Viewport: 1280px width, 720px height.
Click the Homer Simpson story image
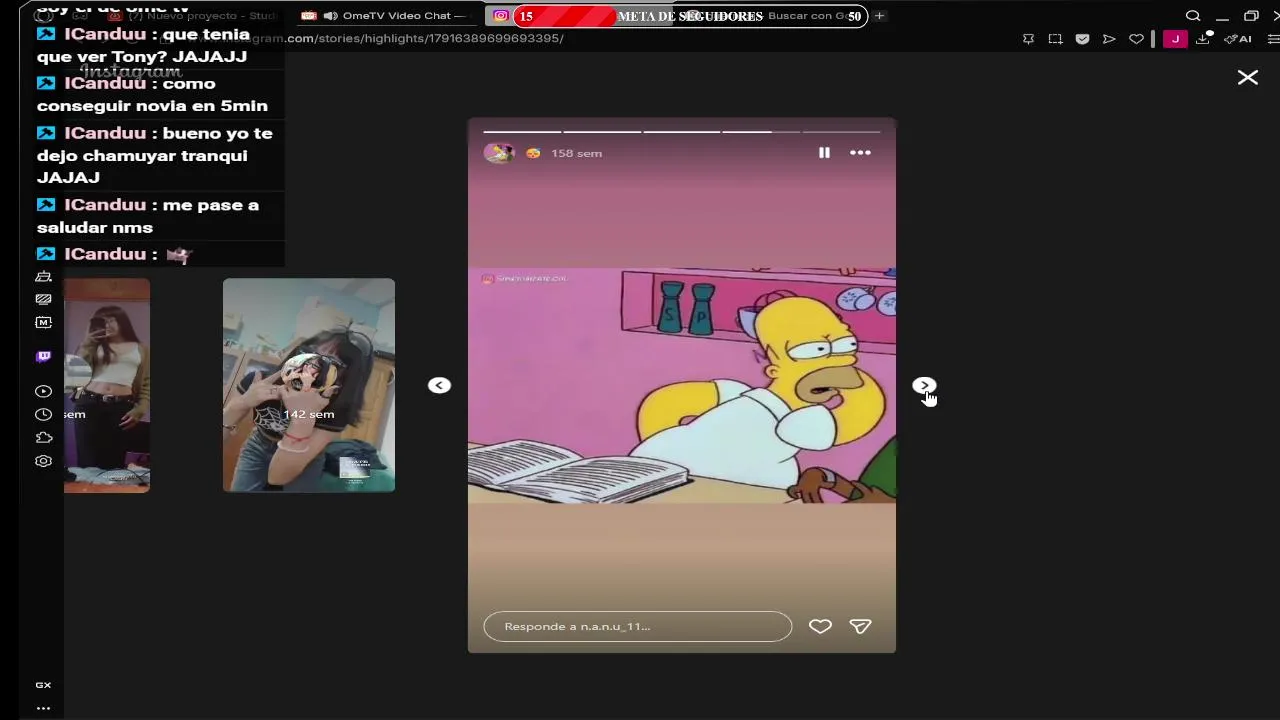[x=682, y=385]
